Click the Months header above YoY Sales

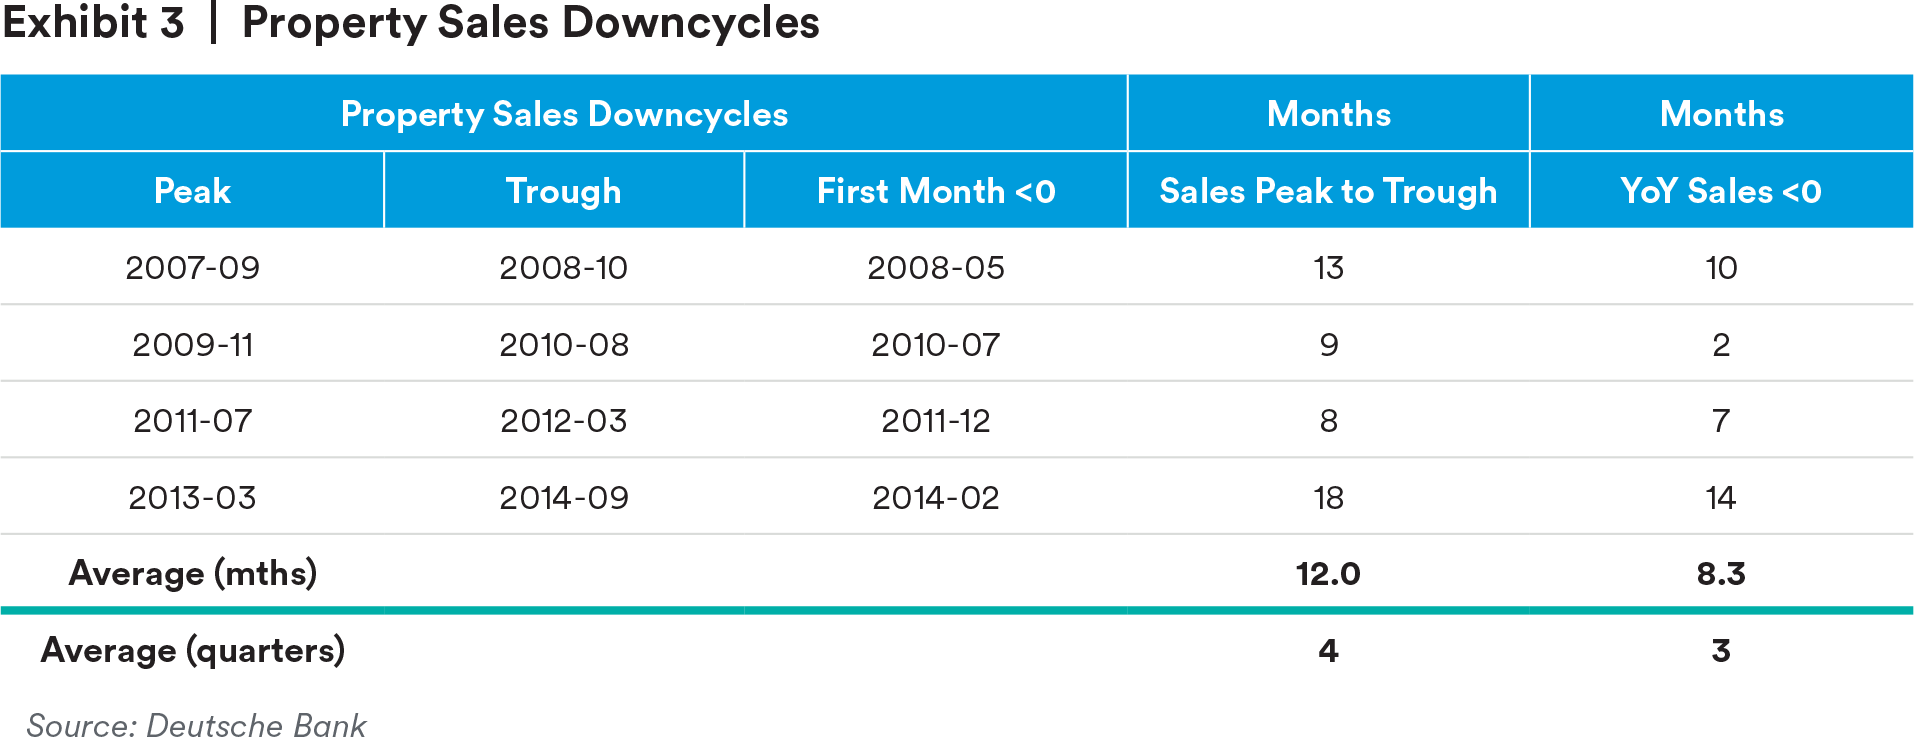[1721, 114]
